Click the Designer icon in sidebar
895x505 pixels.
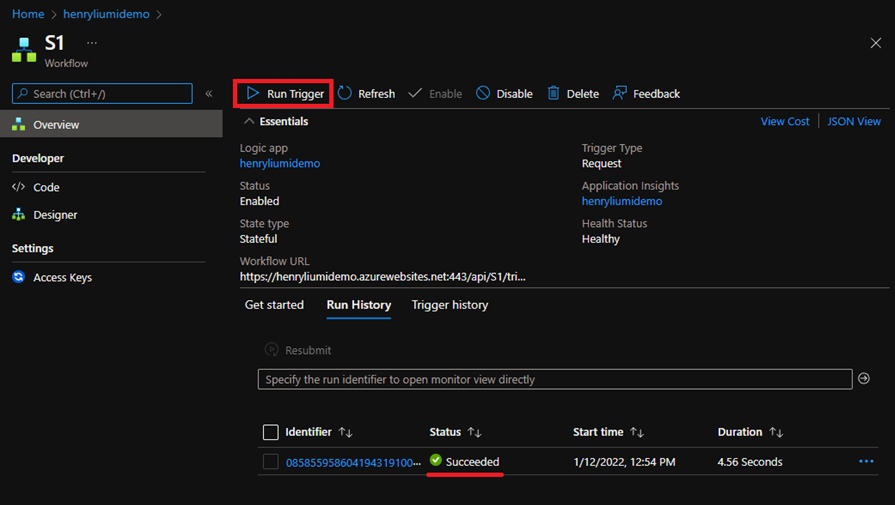18,214
